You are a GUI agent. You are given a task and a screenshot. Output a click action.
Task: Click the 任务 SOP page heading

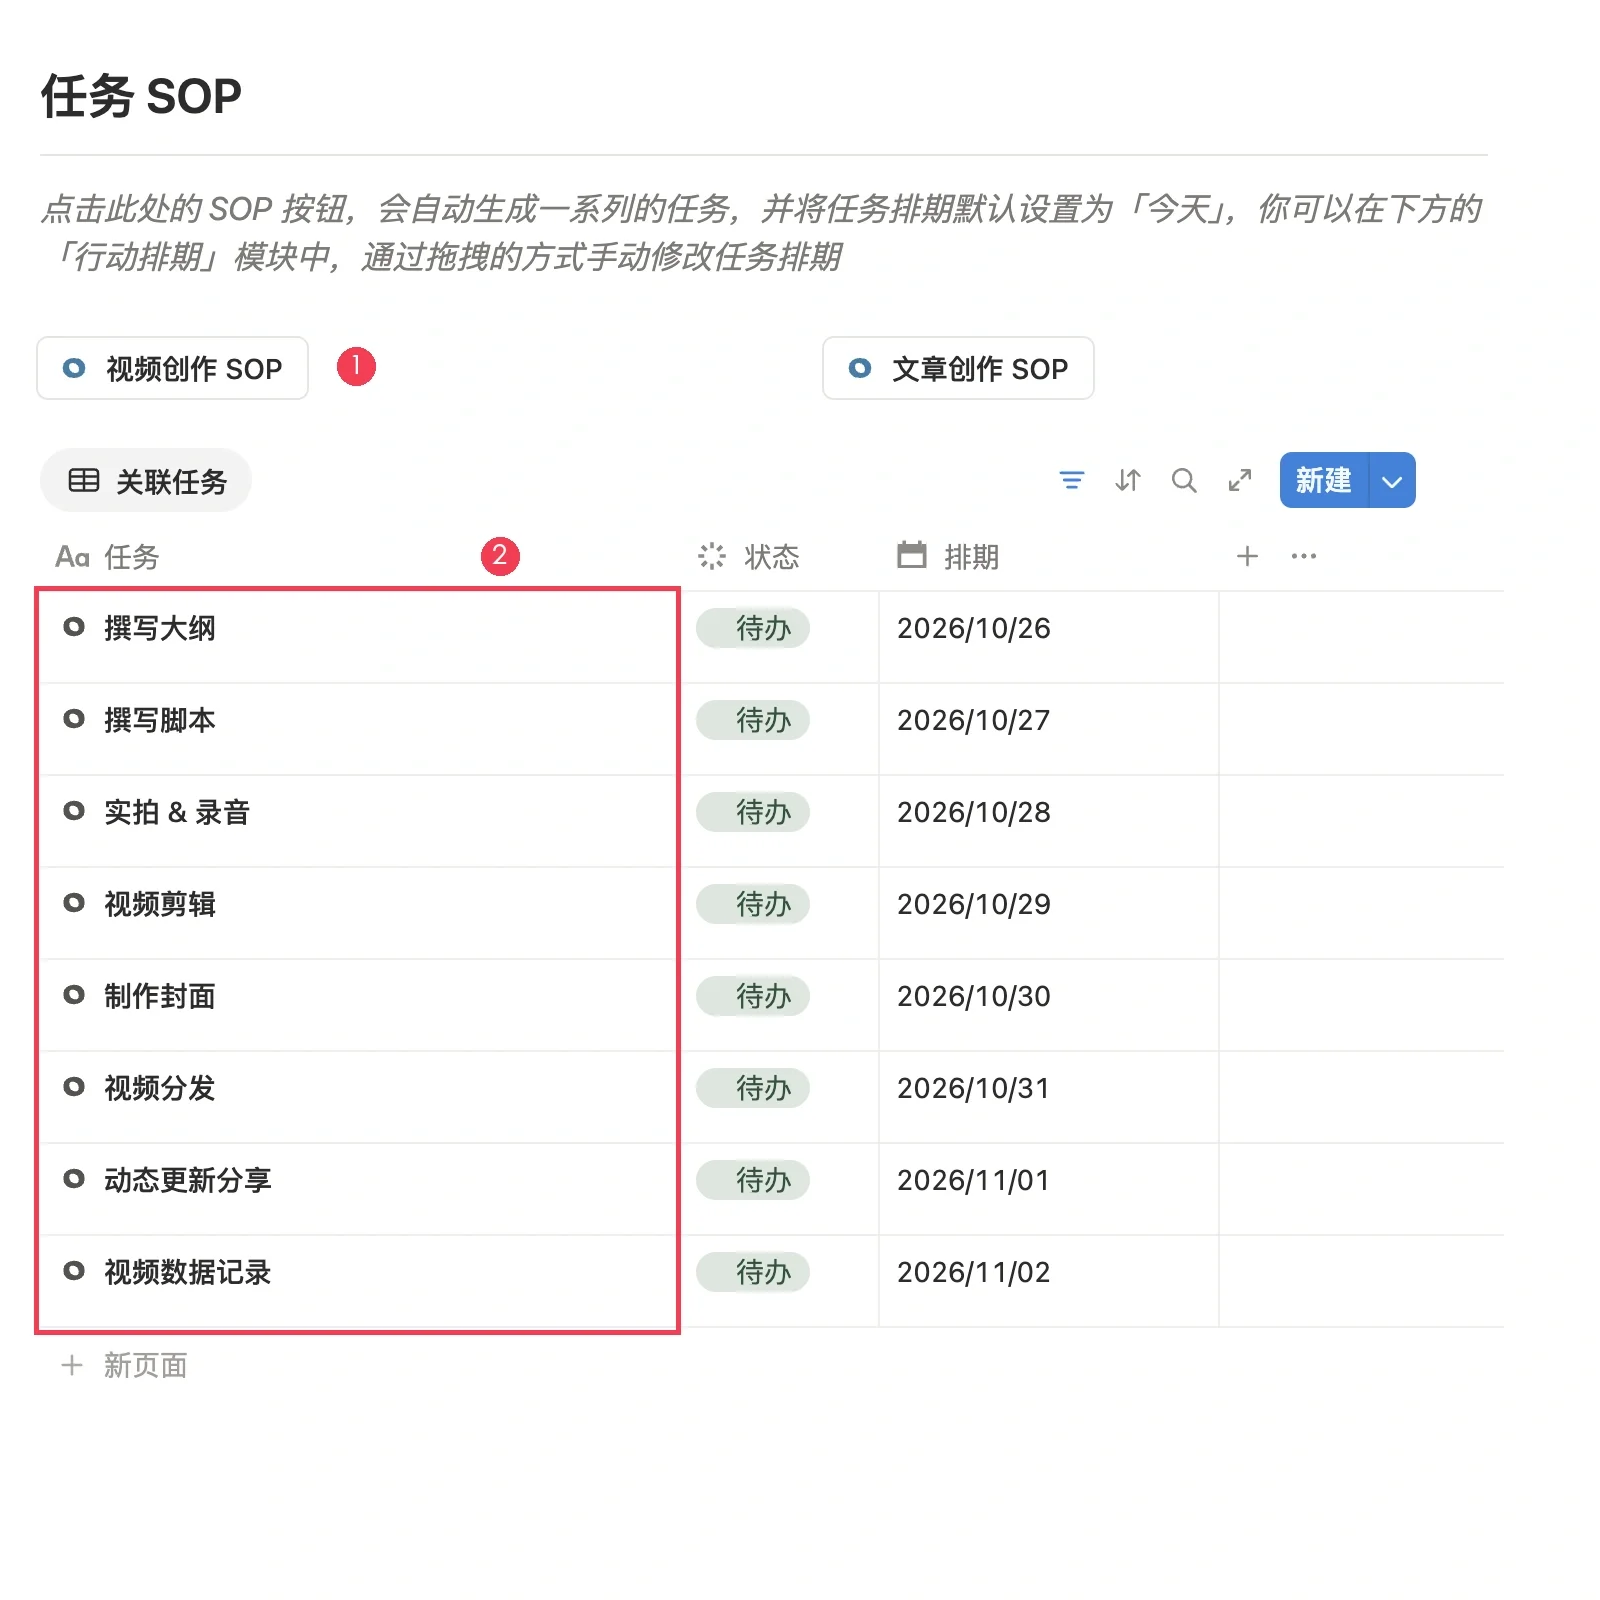coord(141,97)
